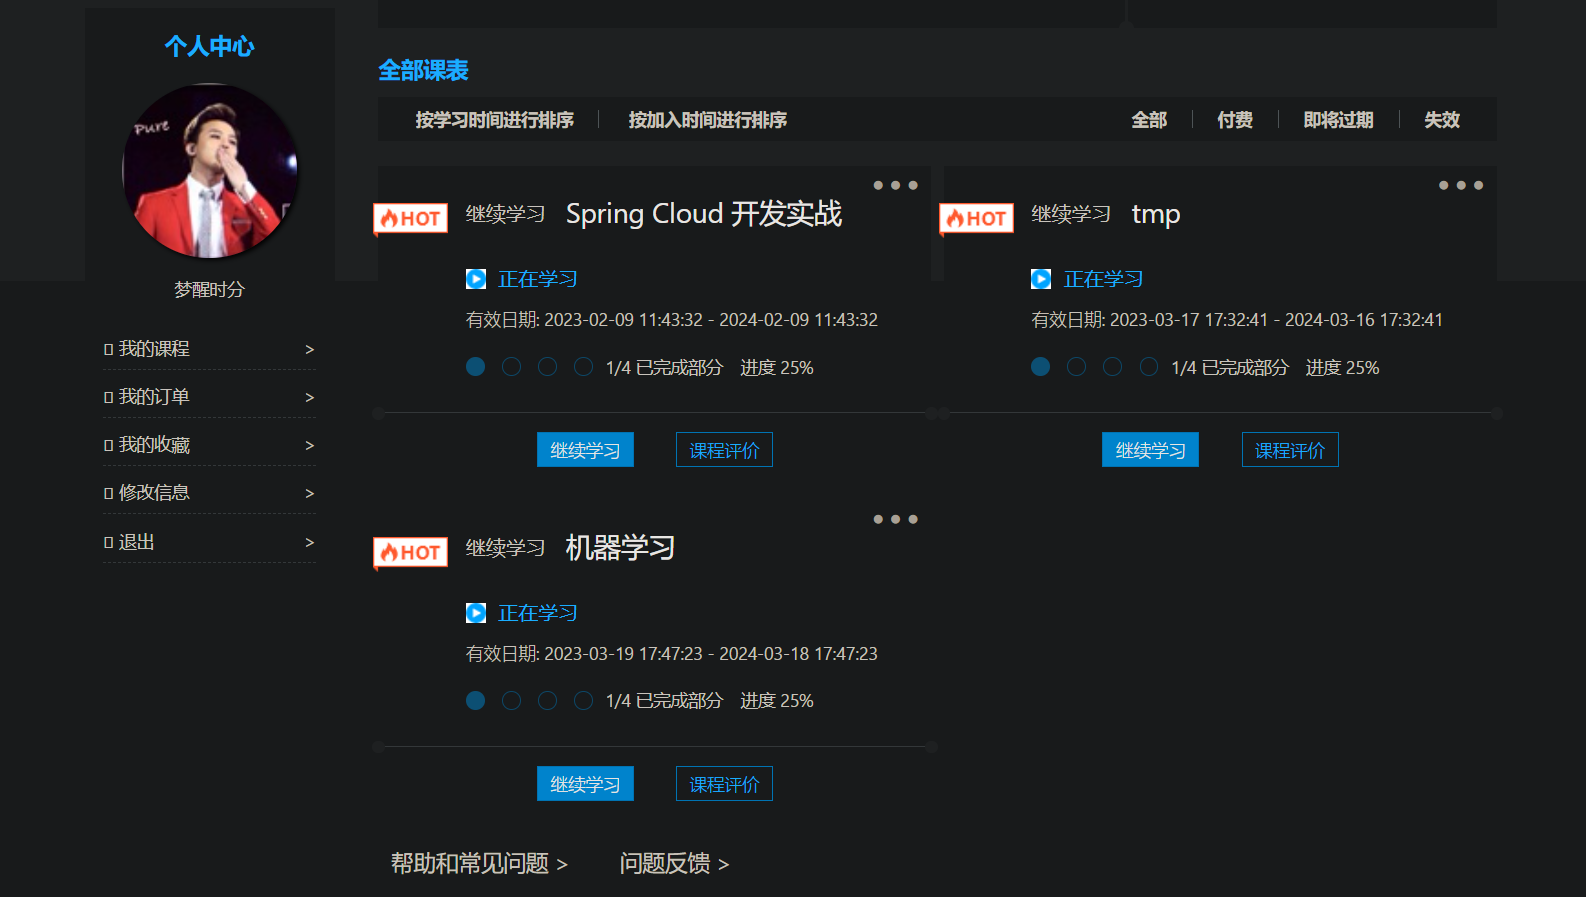
Task: Click first filled progress dot for tmp course
Action: click(x=1041, y=367)
